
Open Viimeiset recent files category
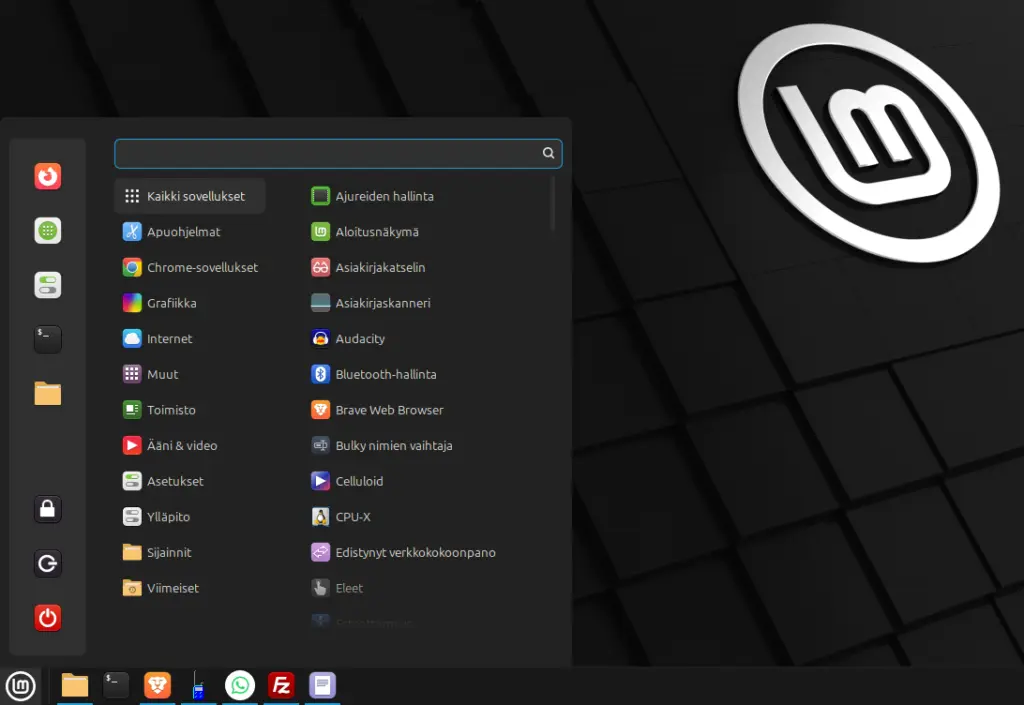pyautogui.click(x=189, y=588)
